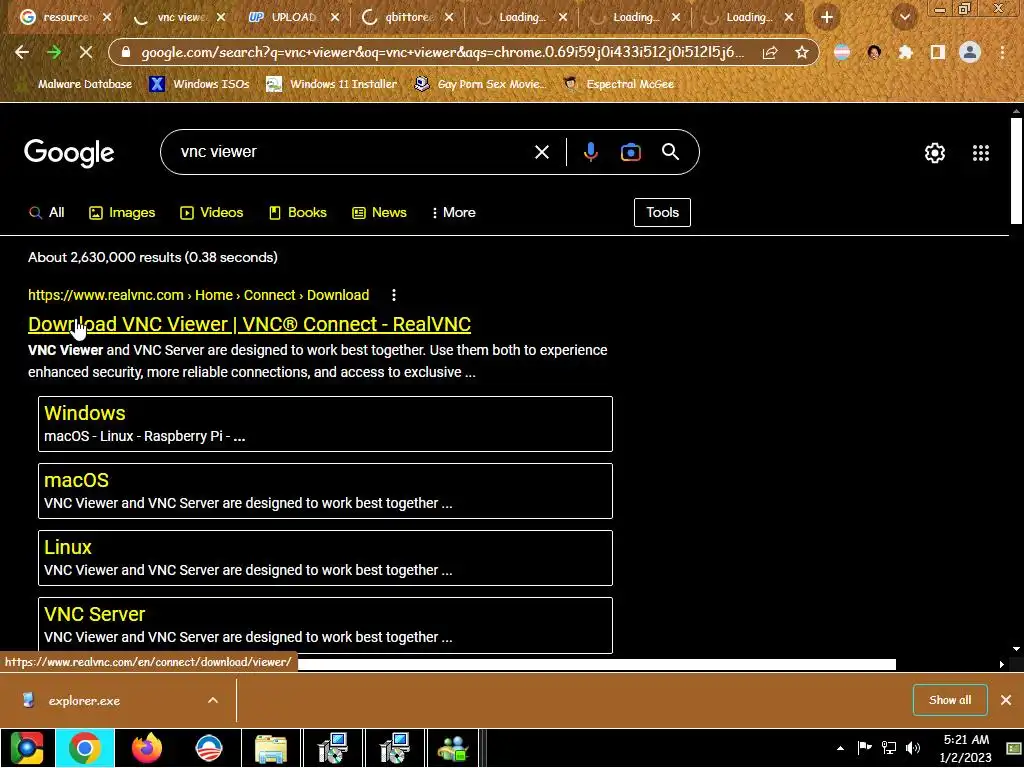Stop page loading with the X button
This screenshot has height=768, width=1024.
86,52
